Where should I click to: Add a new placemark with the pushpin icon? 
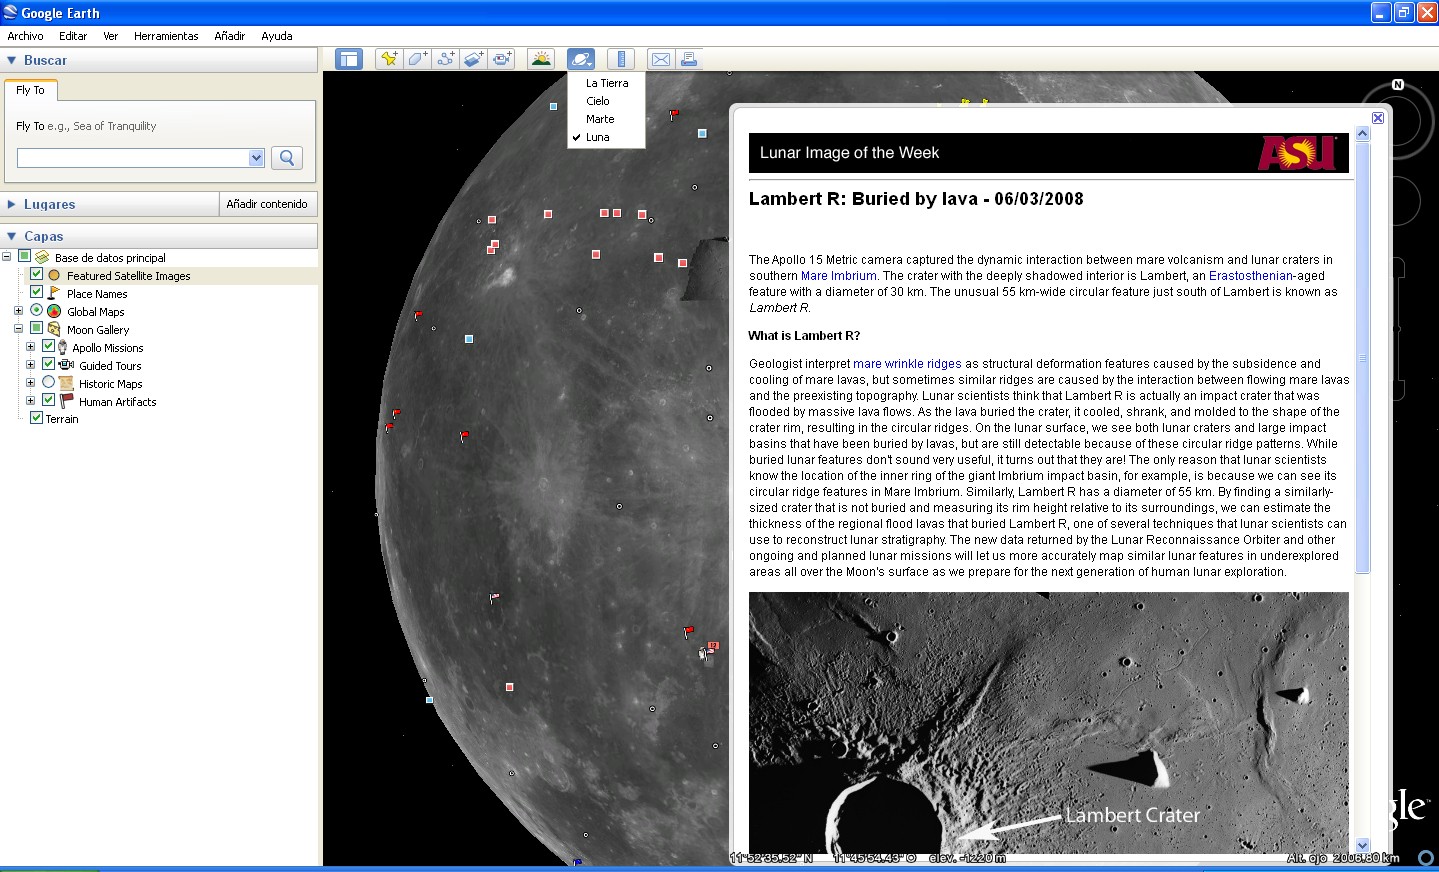click(389, 59)
